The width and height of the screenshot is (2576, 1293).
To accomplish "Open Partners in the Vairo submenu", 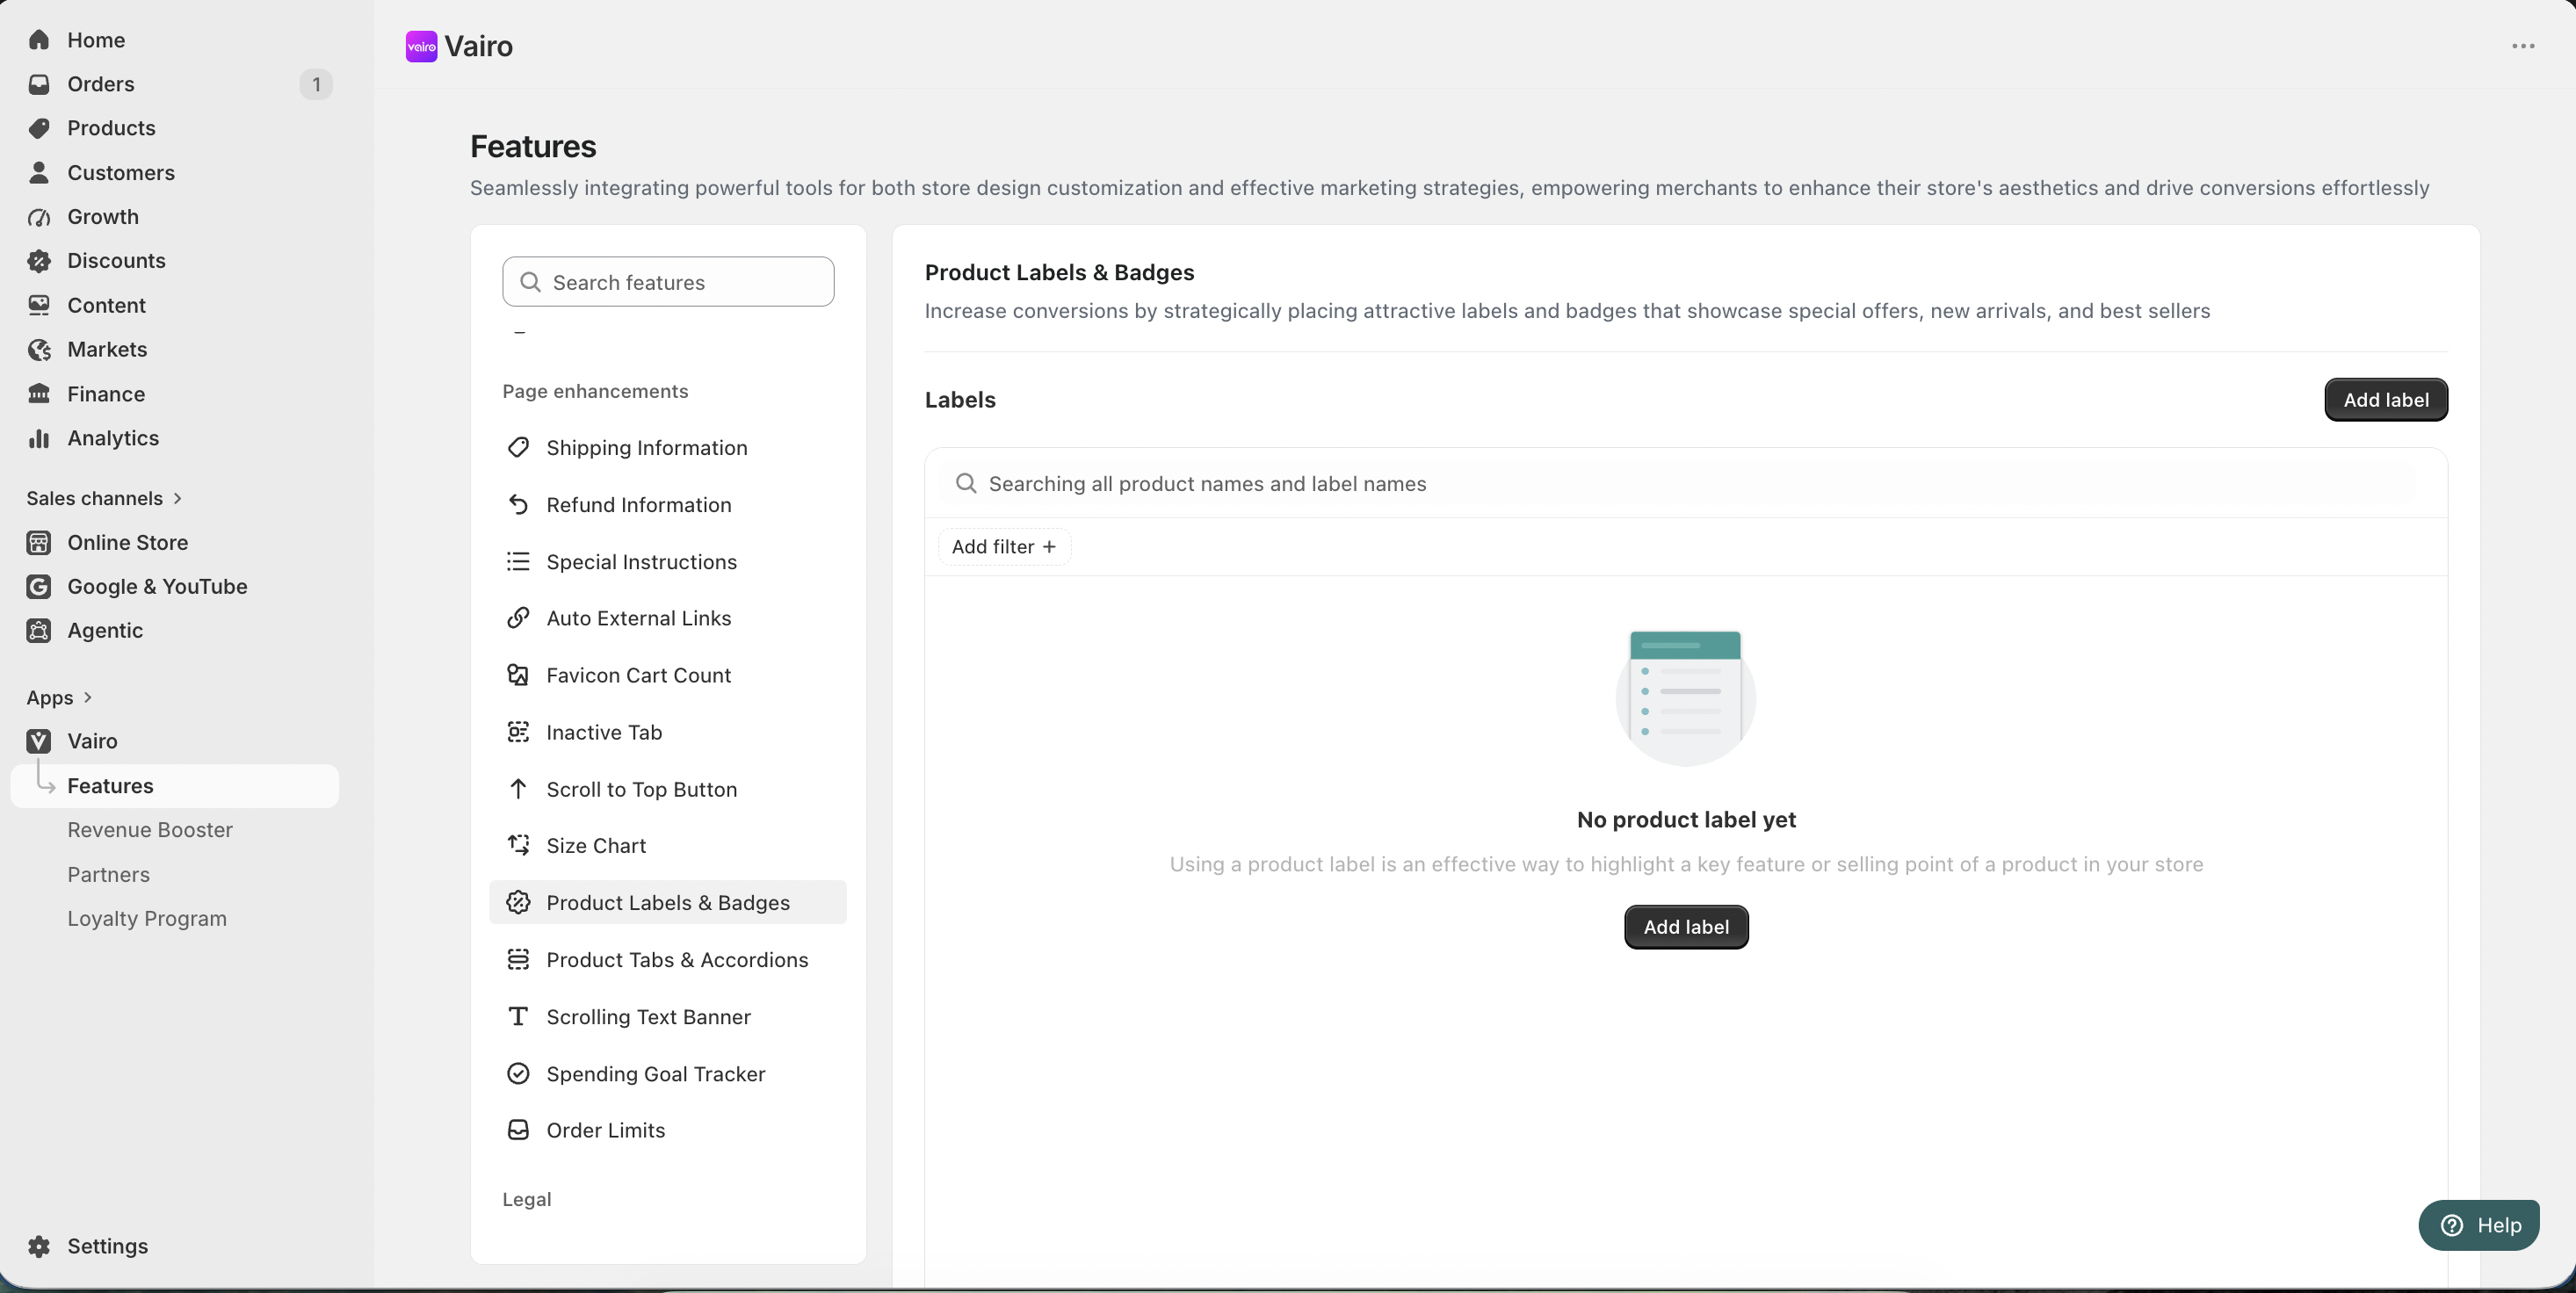I will pos(109,875).
